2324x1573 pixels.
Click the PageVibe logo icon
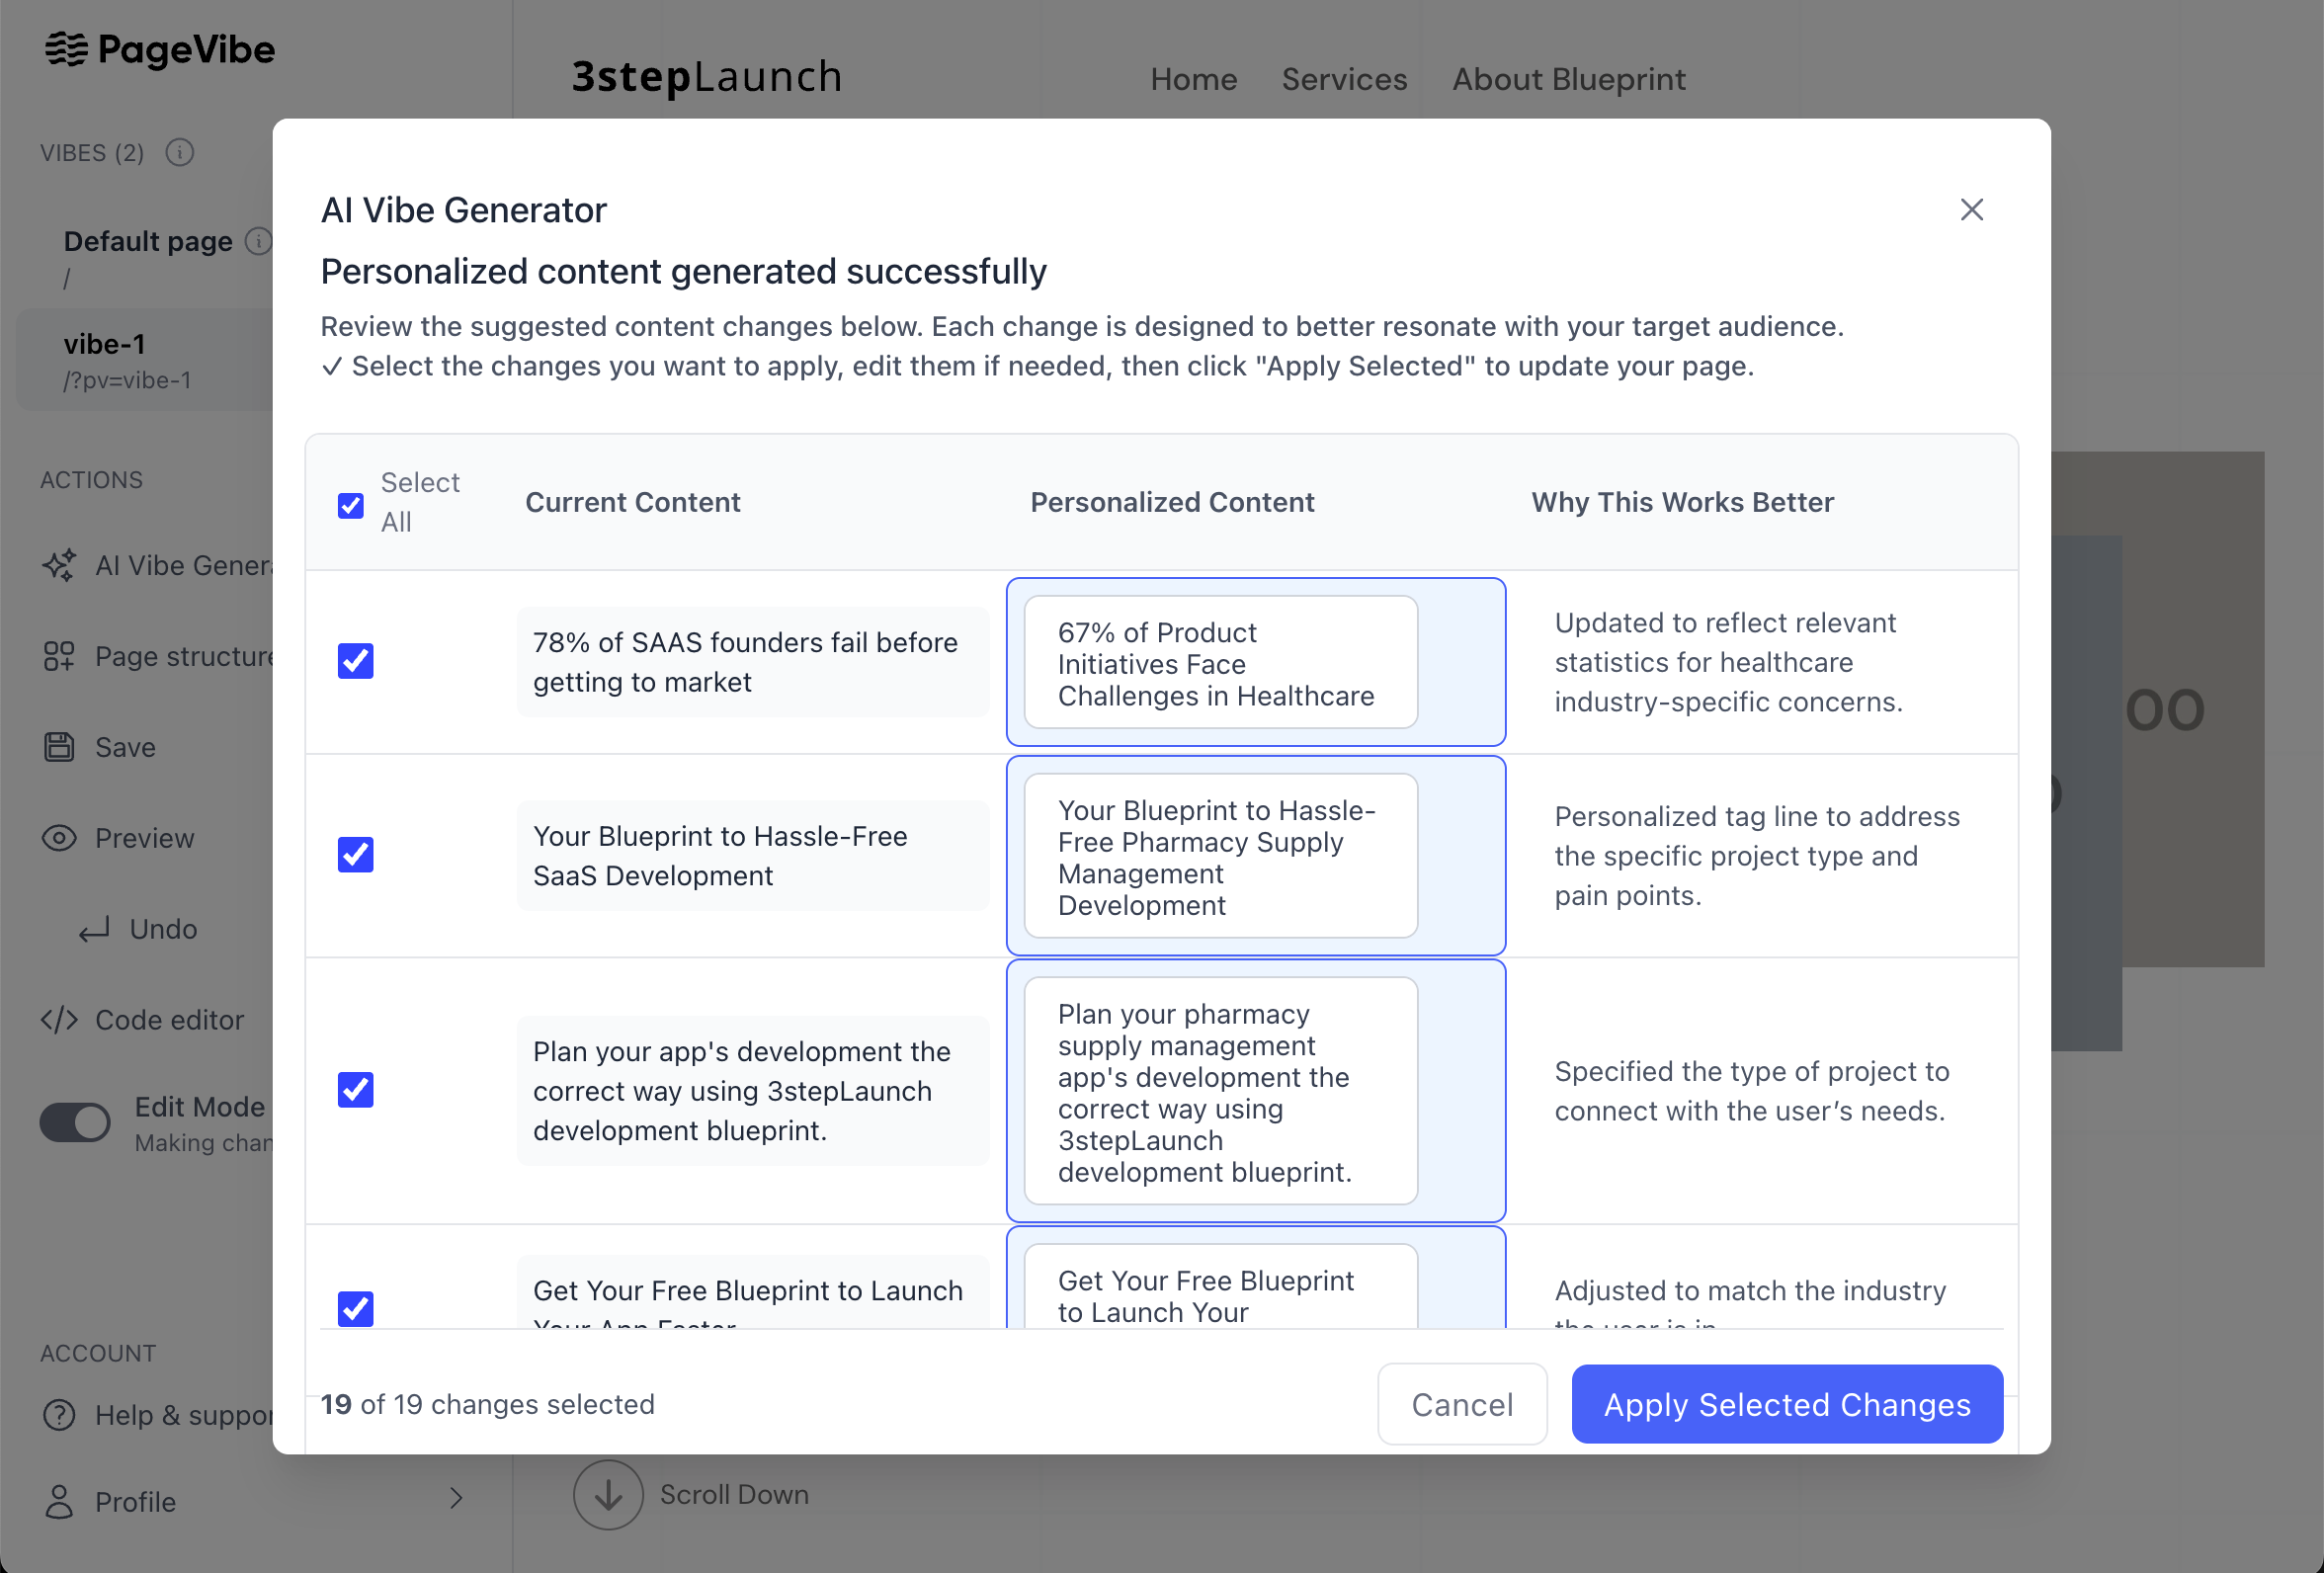point(66,49)
